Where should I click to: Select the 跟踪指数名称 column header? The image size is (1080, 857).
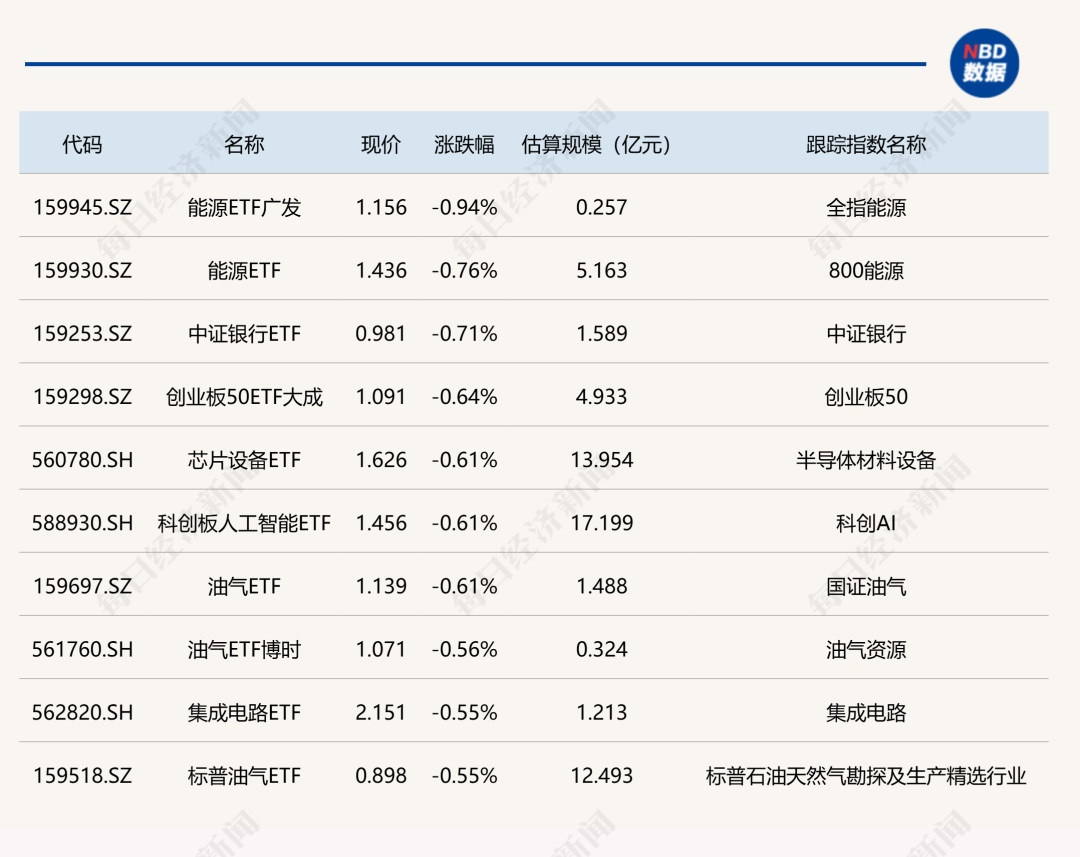click(x=866, y=144)
